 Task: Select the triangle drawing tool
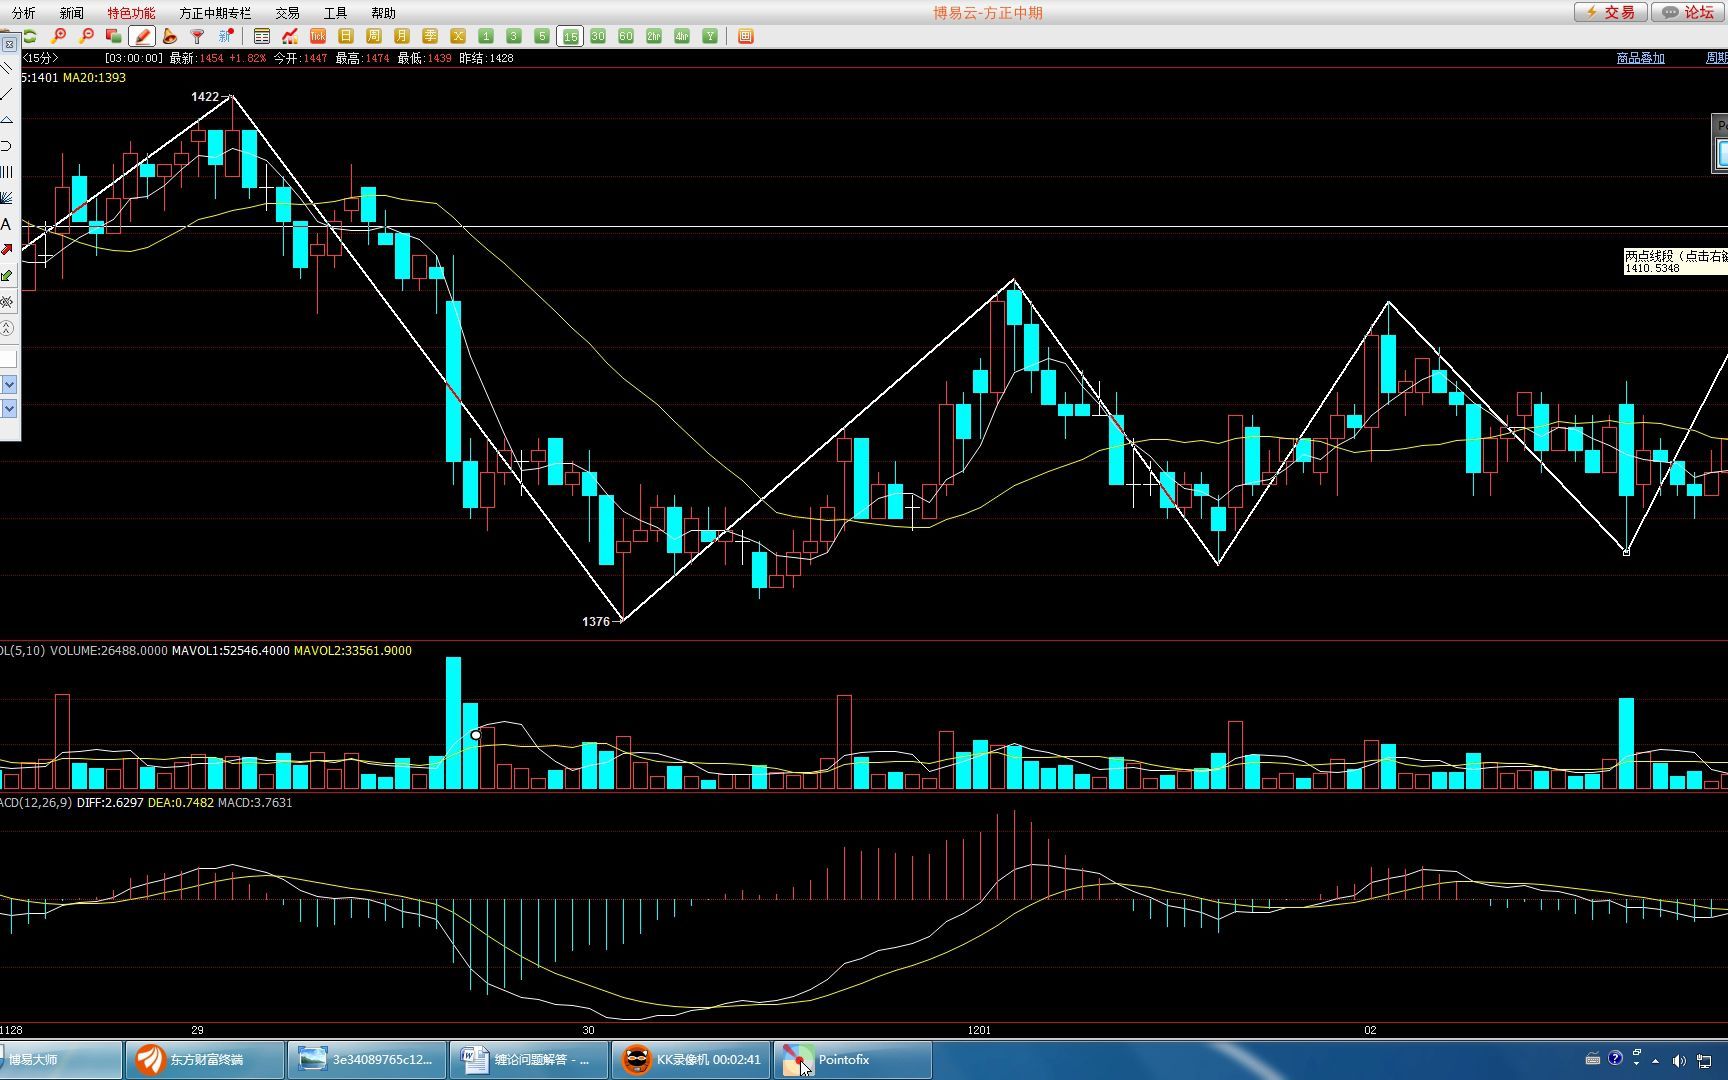[7, 120]
